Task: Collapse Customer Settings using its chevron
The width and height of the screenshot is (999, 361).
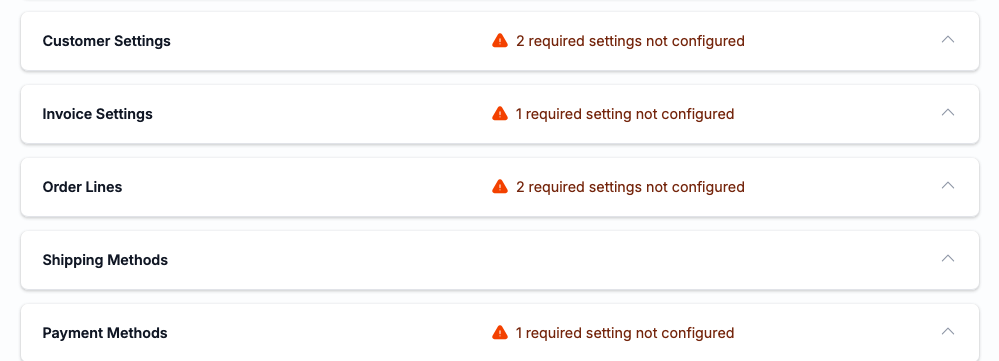Action: click(948, 39)
